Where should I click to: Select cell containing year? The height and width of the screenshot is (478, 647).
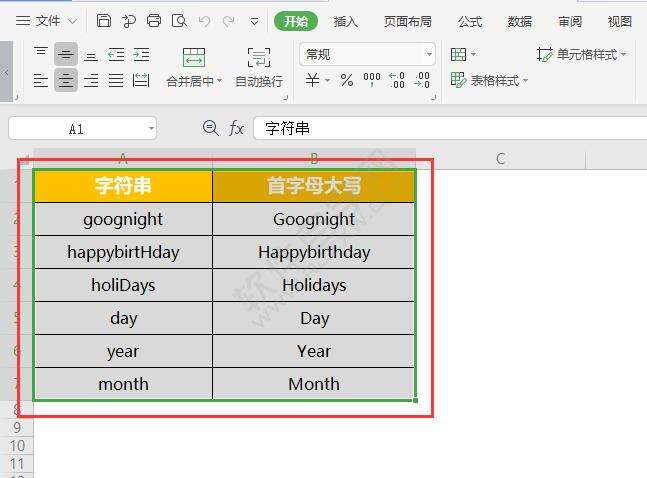[123, 351]
